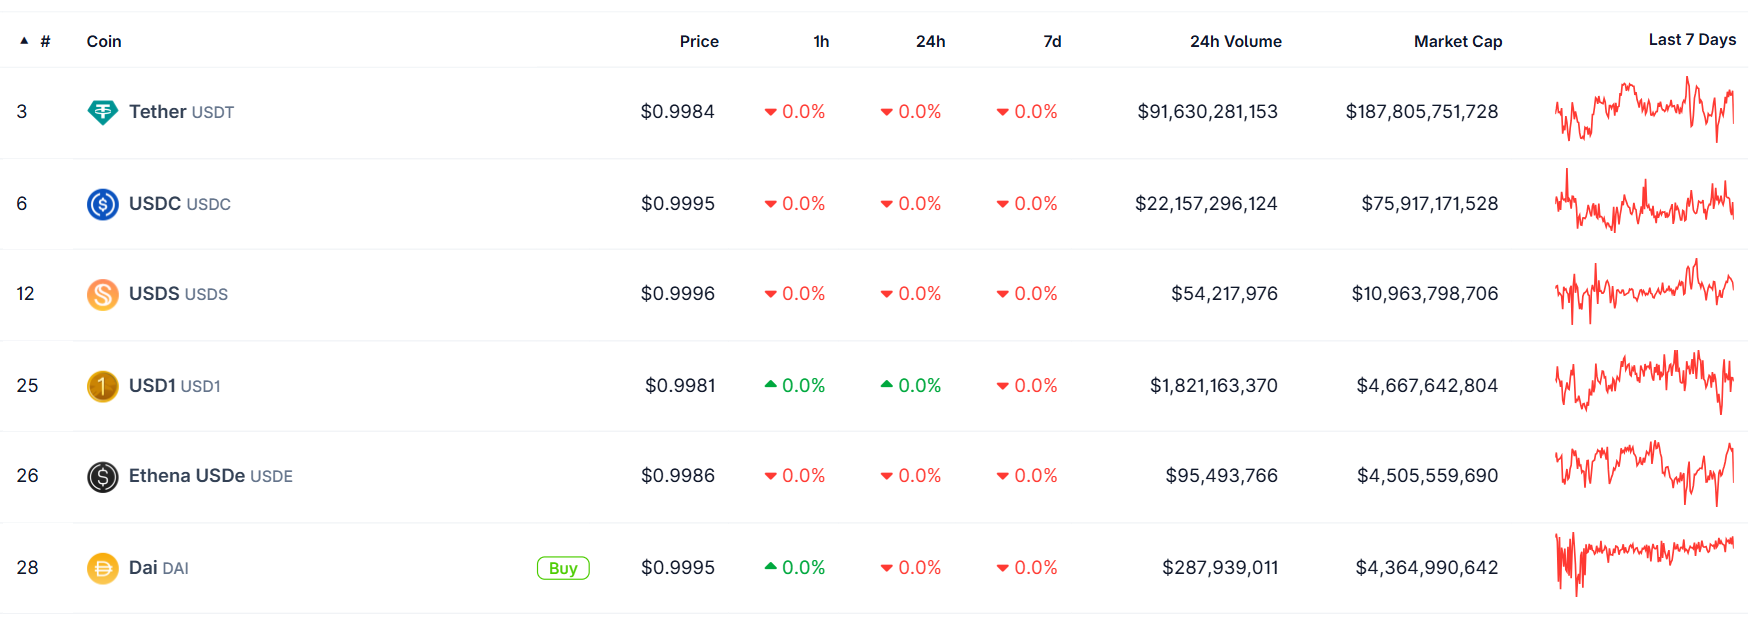View USDC's 7-day sparkline chart
The height and width of the screenshot is (622, 1756).
pos(1644,200)
